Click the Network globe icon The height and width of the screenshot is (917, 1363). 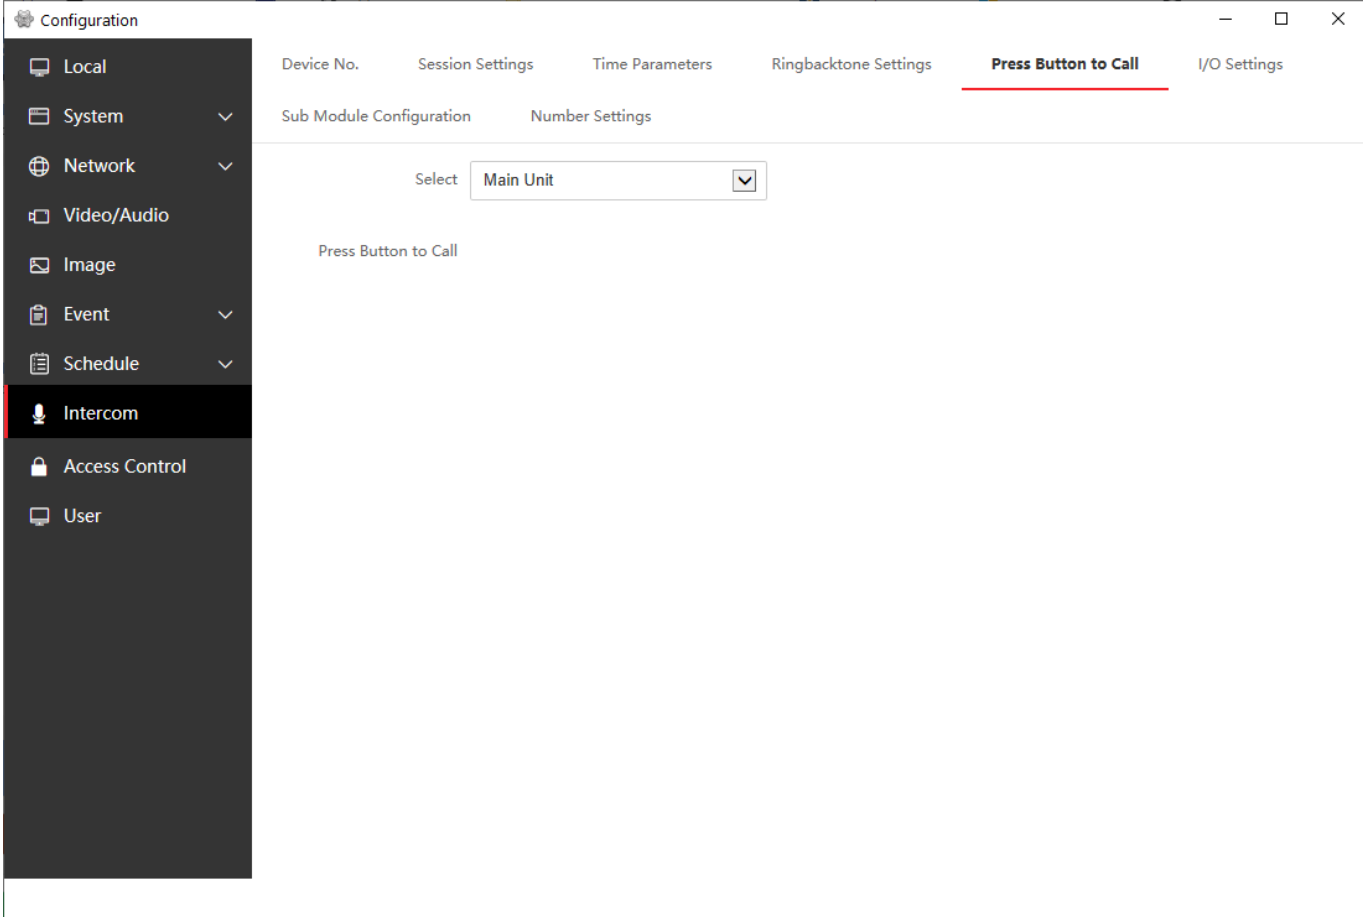tap(39, 166)
